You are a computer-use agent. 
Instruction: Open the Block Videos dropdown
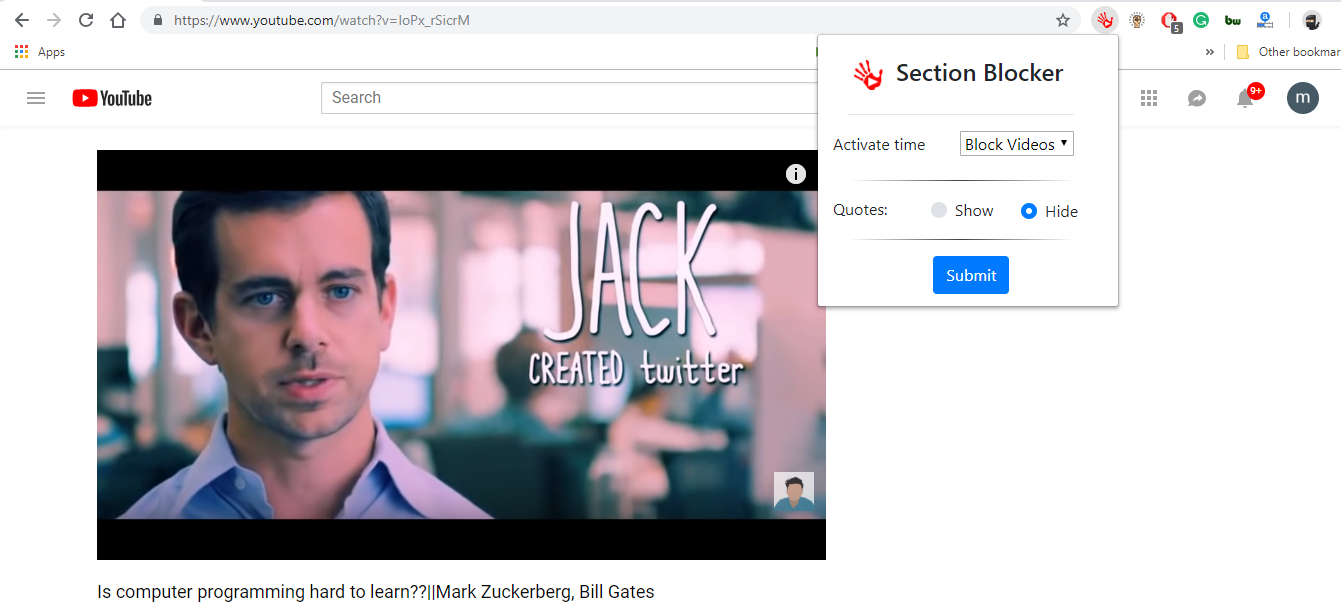1016,143
